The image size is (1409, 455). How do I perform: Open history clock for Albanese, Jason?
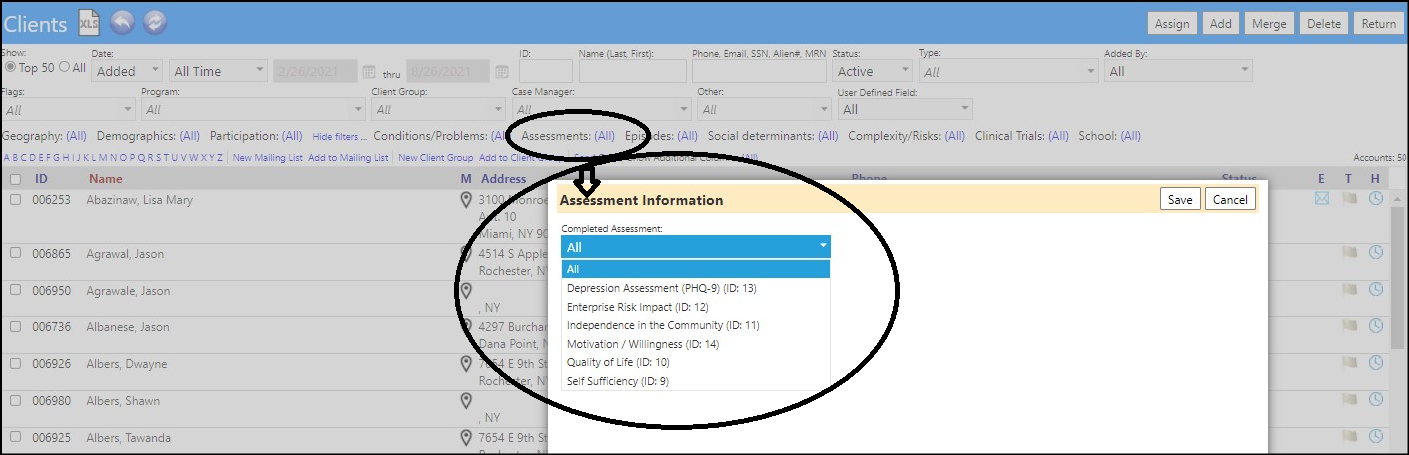1375,326
